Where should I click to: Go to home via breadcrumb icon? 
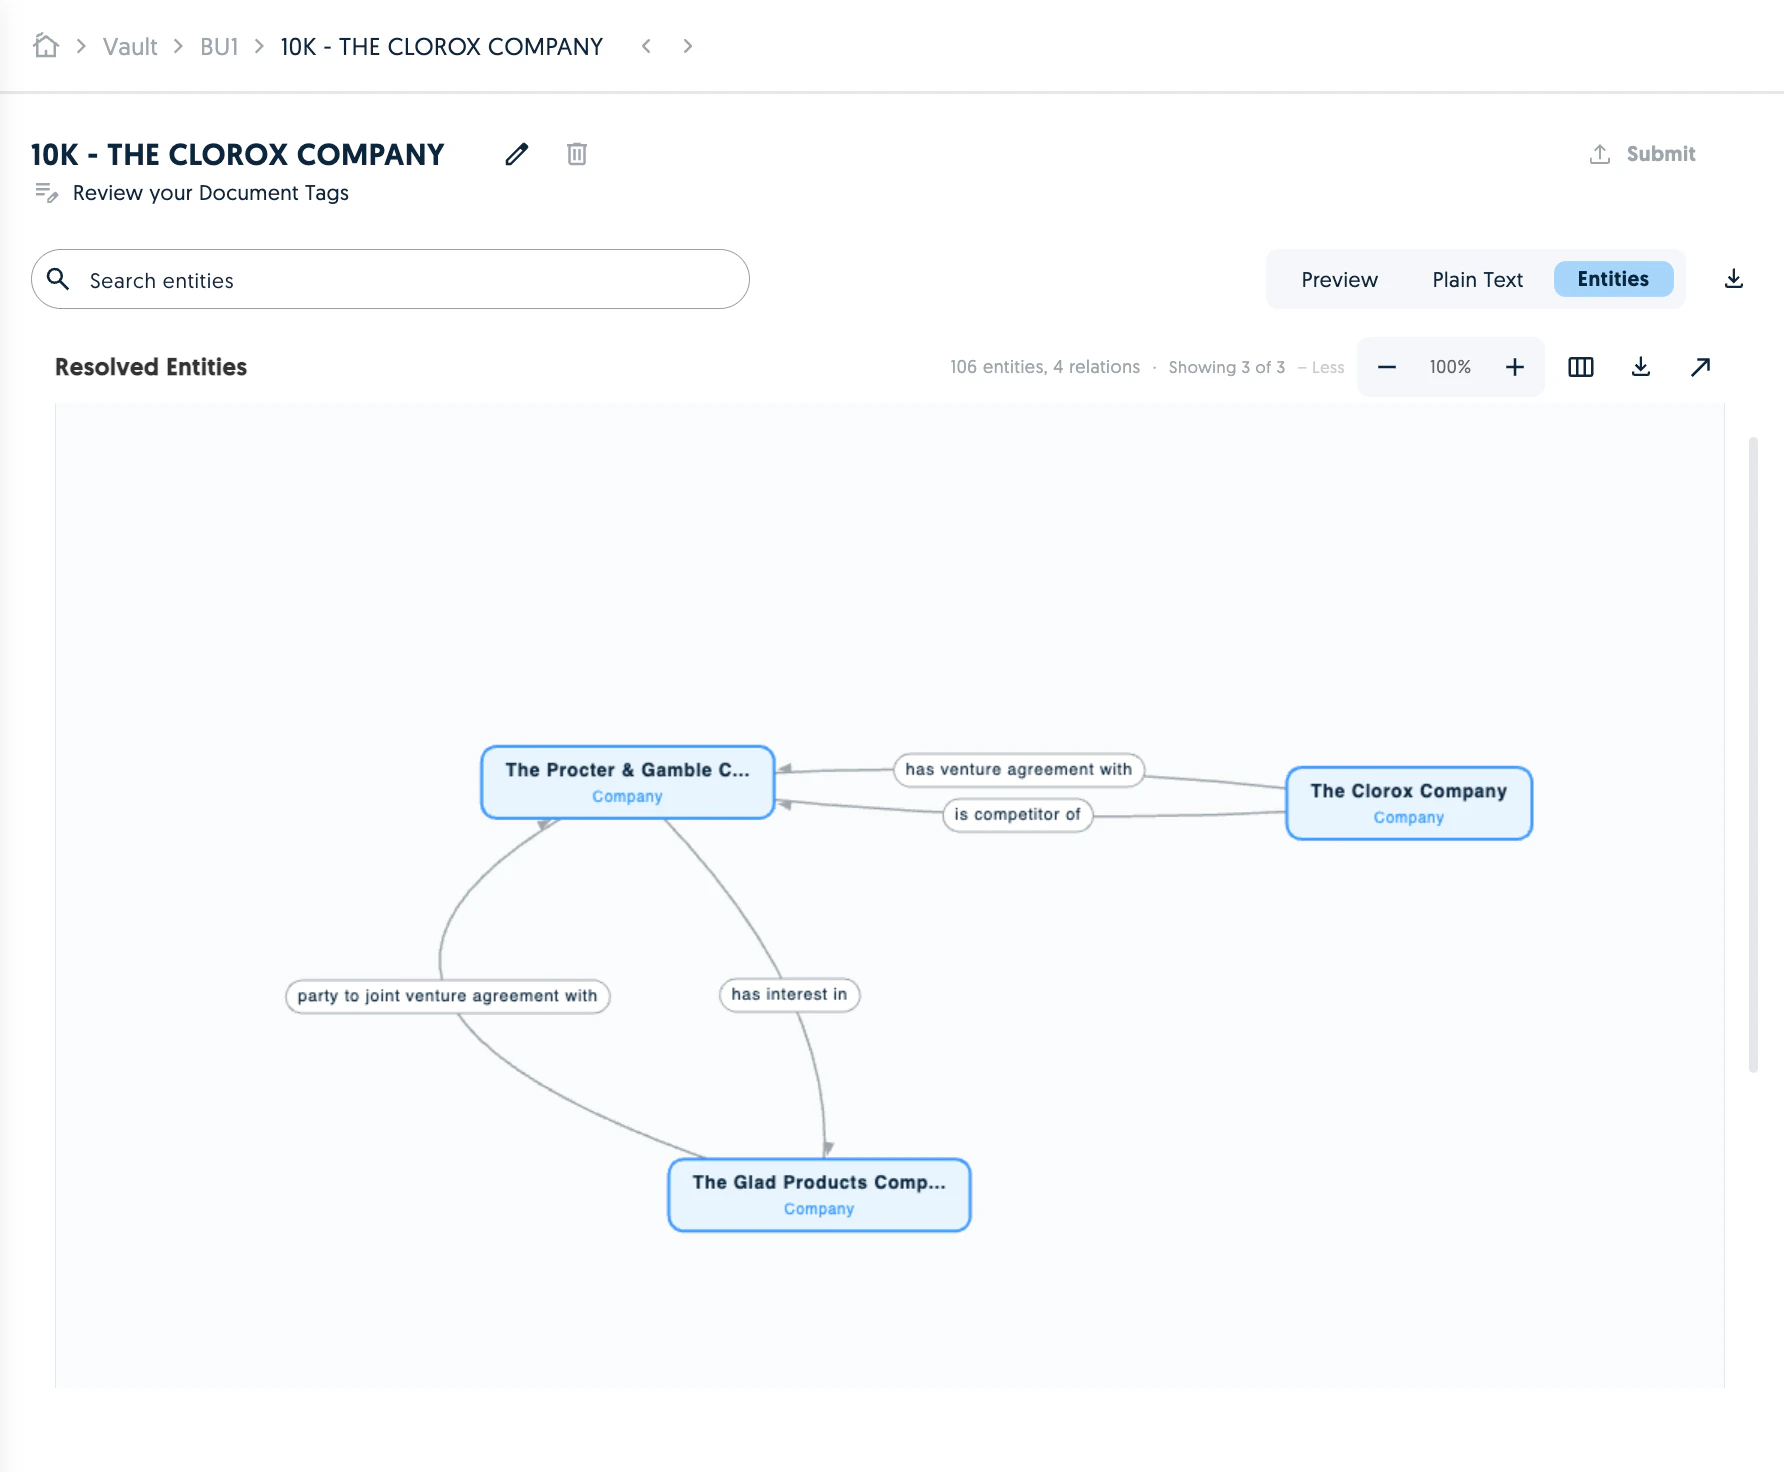[46, 46]
